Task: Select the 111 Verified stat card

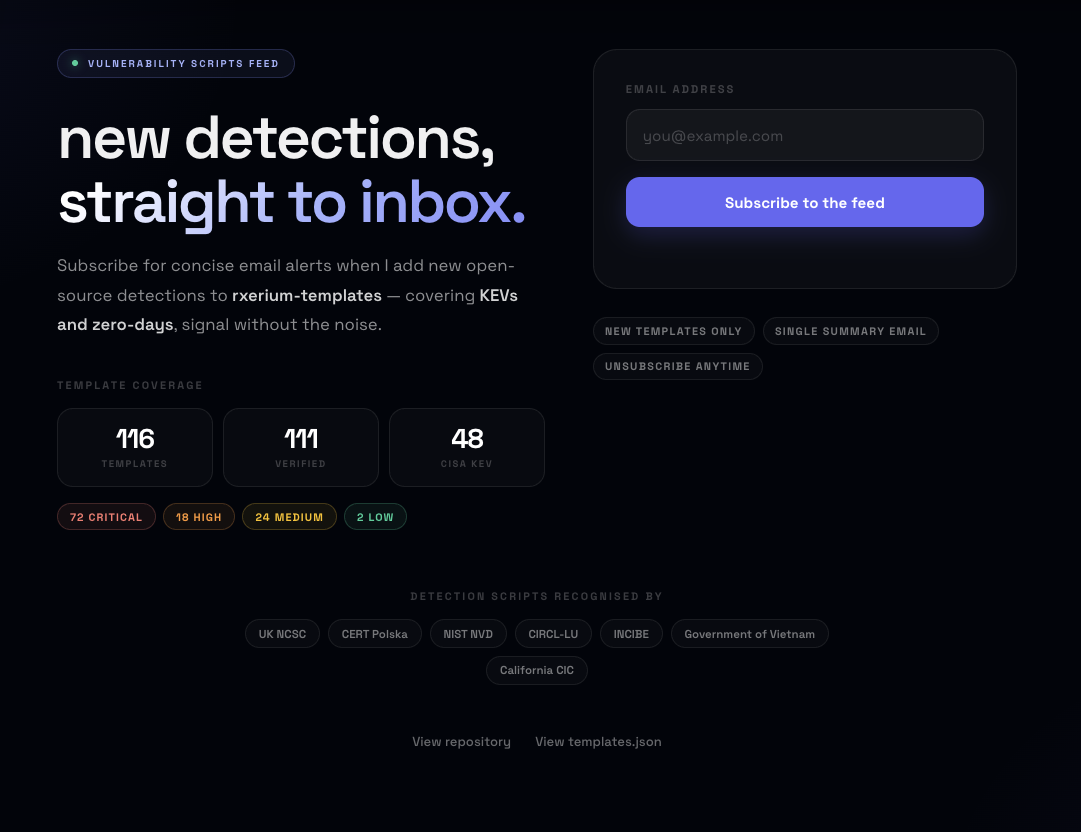Action: [x=301, y=447]
